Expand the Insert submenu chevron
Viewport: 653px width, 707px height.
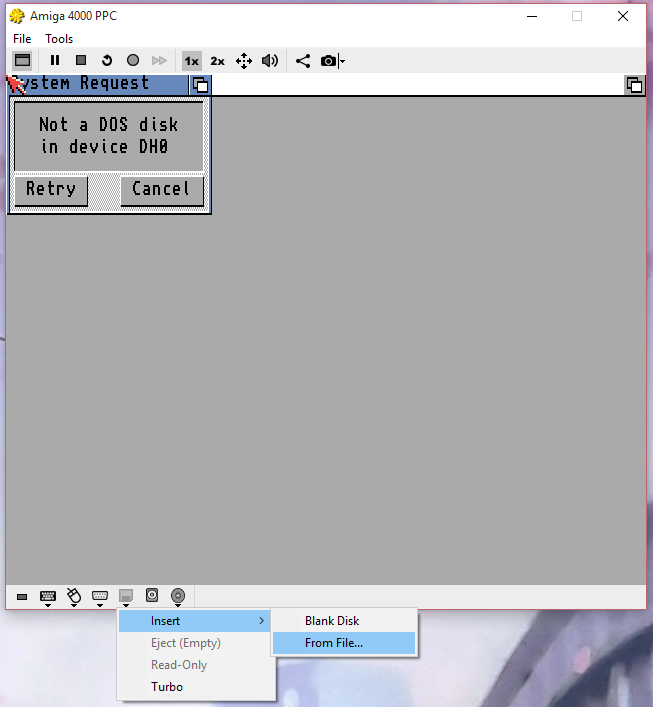(x=262, y=621)
